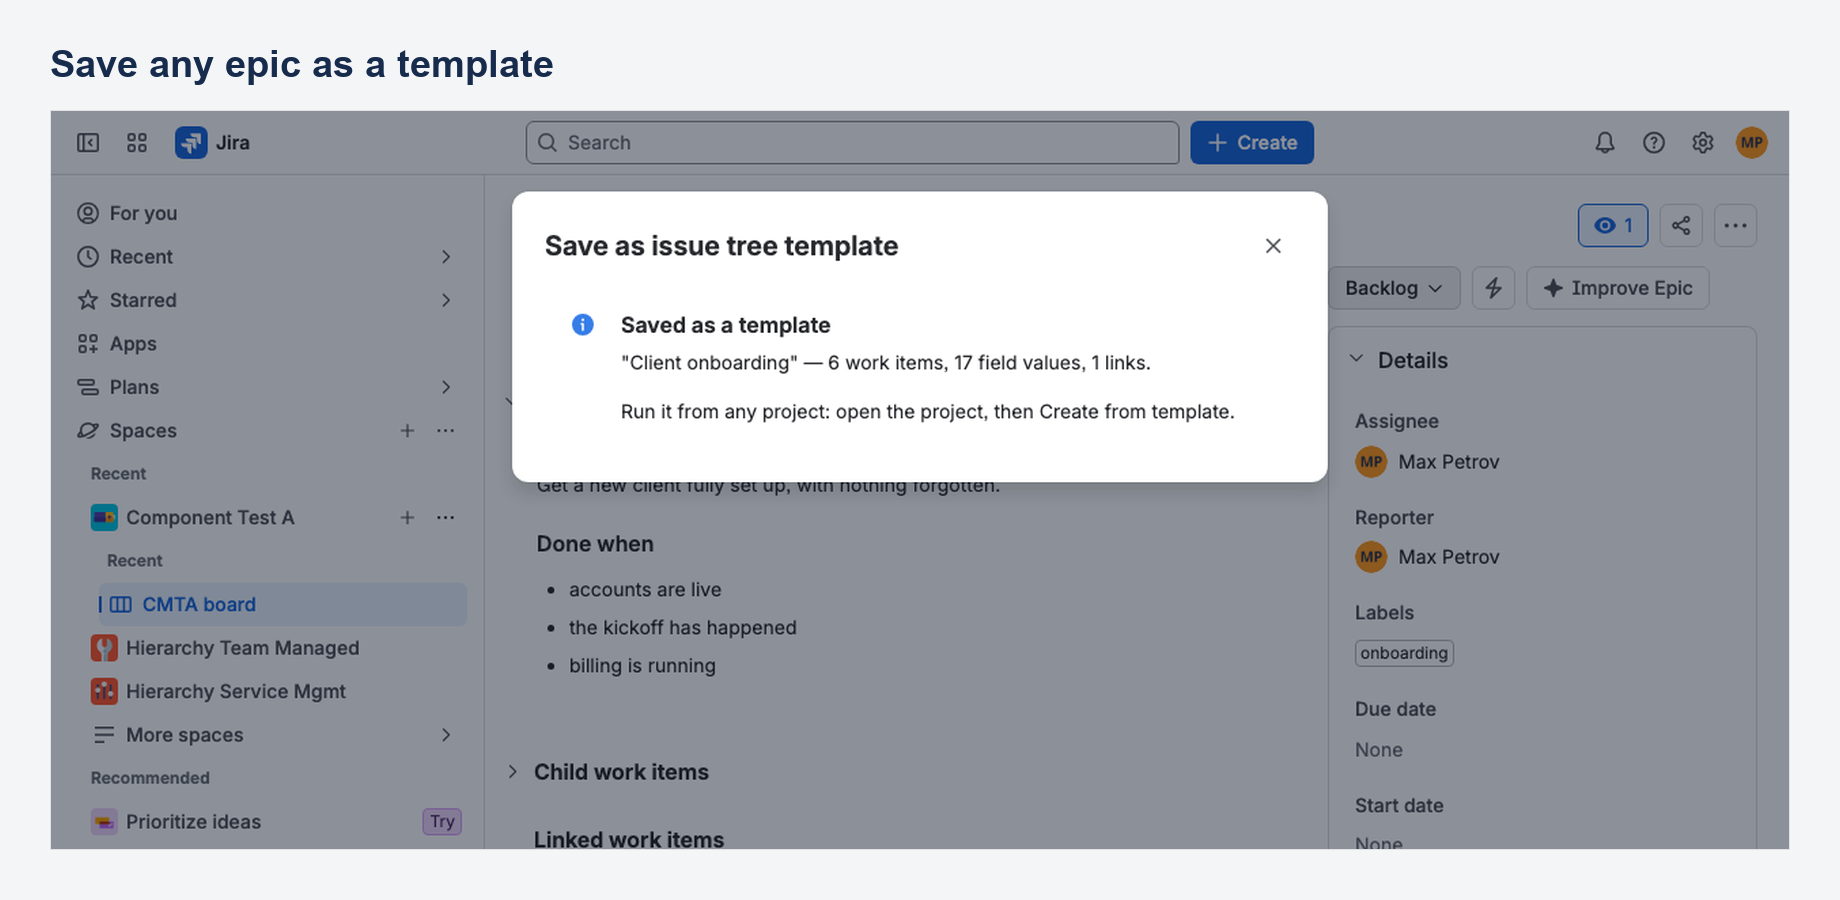Image resolution: width=1840 pixels, height=900 pixels.
Task: Open Component Test A ellipsis menu
Action: pyautogui.click(x=446, y=518)
